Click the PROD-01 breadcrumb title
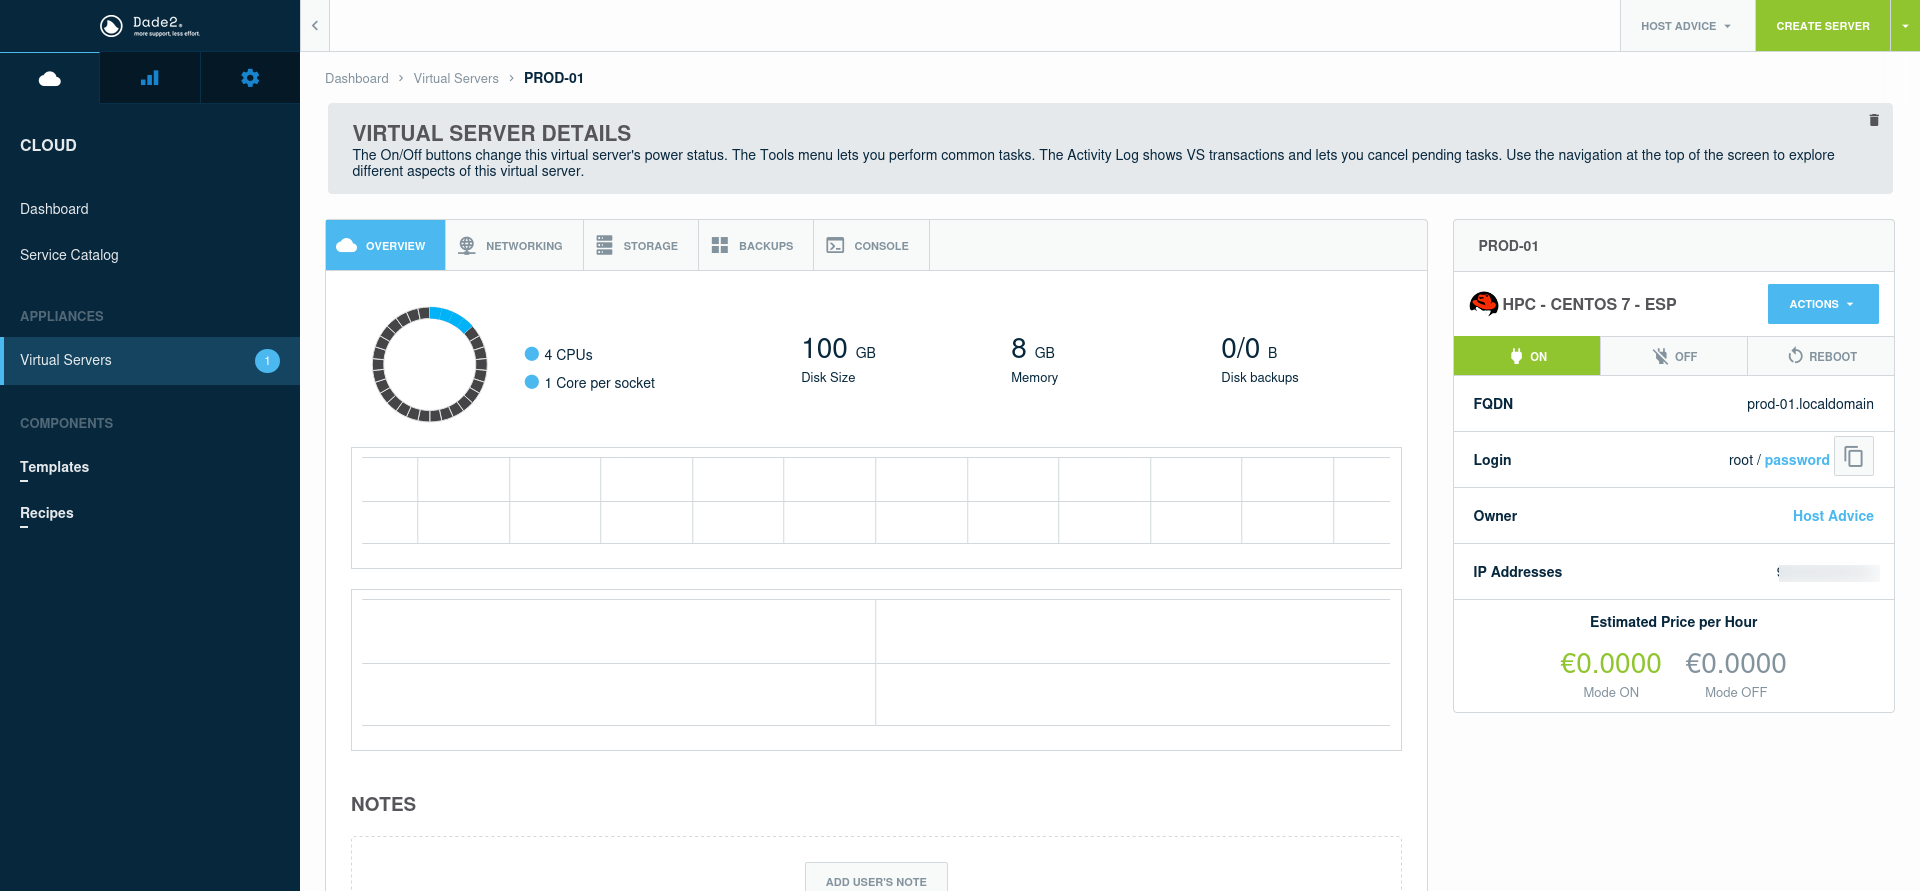This screenshot has width=1920, height=891. click(554, 78)
